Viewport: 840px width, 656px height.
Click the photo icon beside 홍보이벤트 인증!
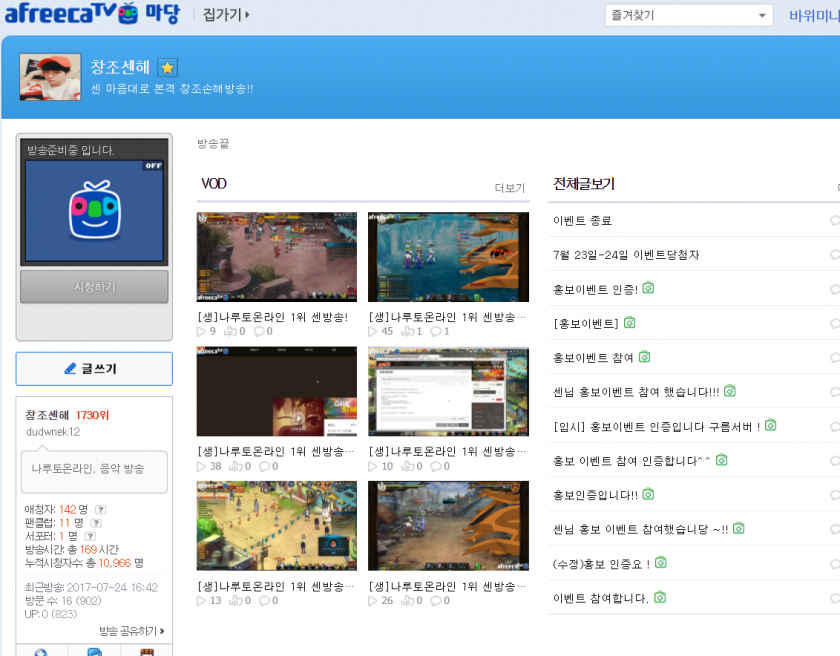tap(648, 289)
